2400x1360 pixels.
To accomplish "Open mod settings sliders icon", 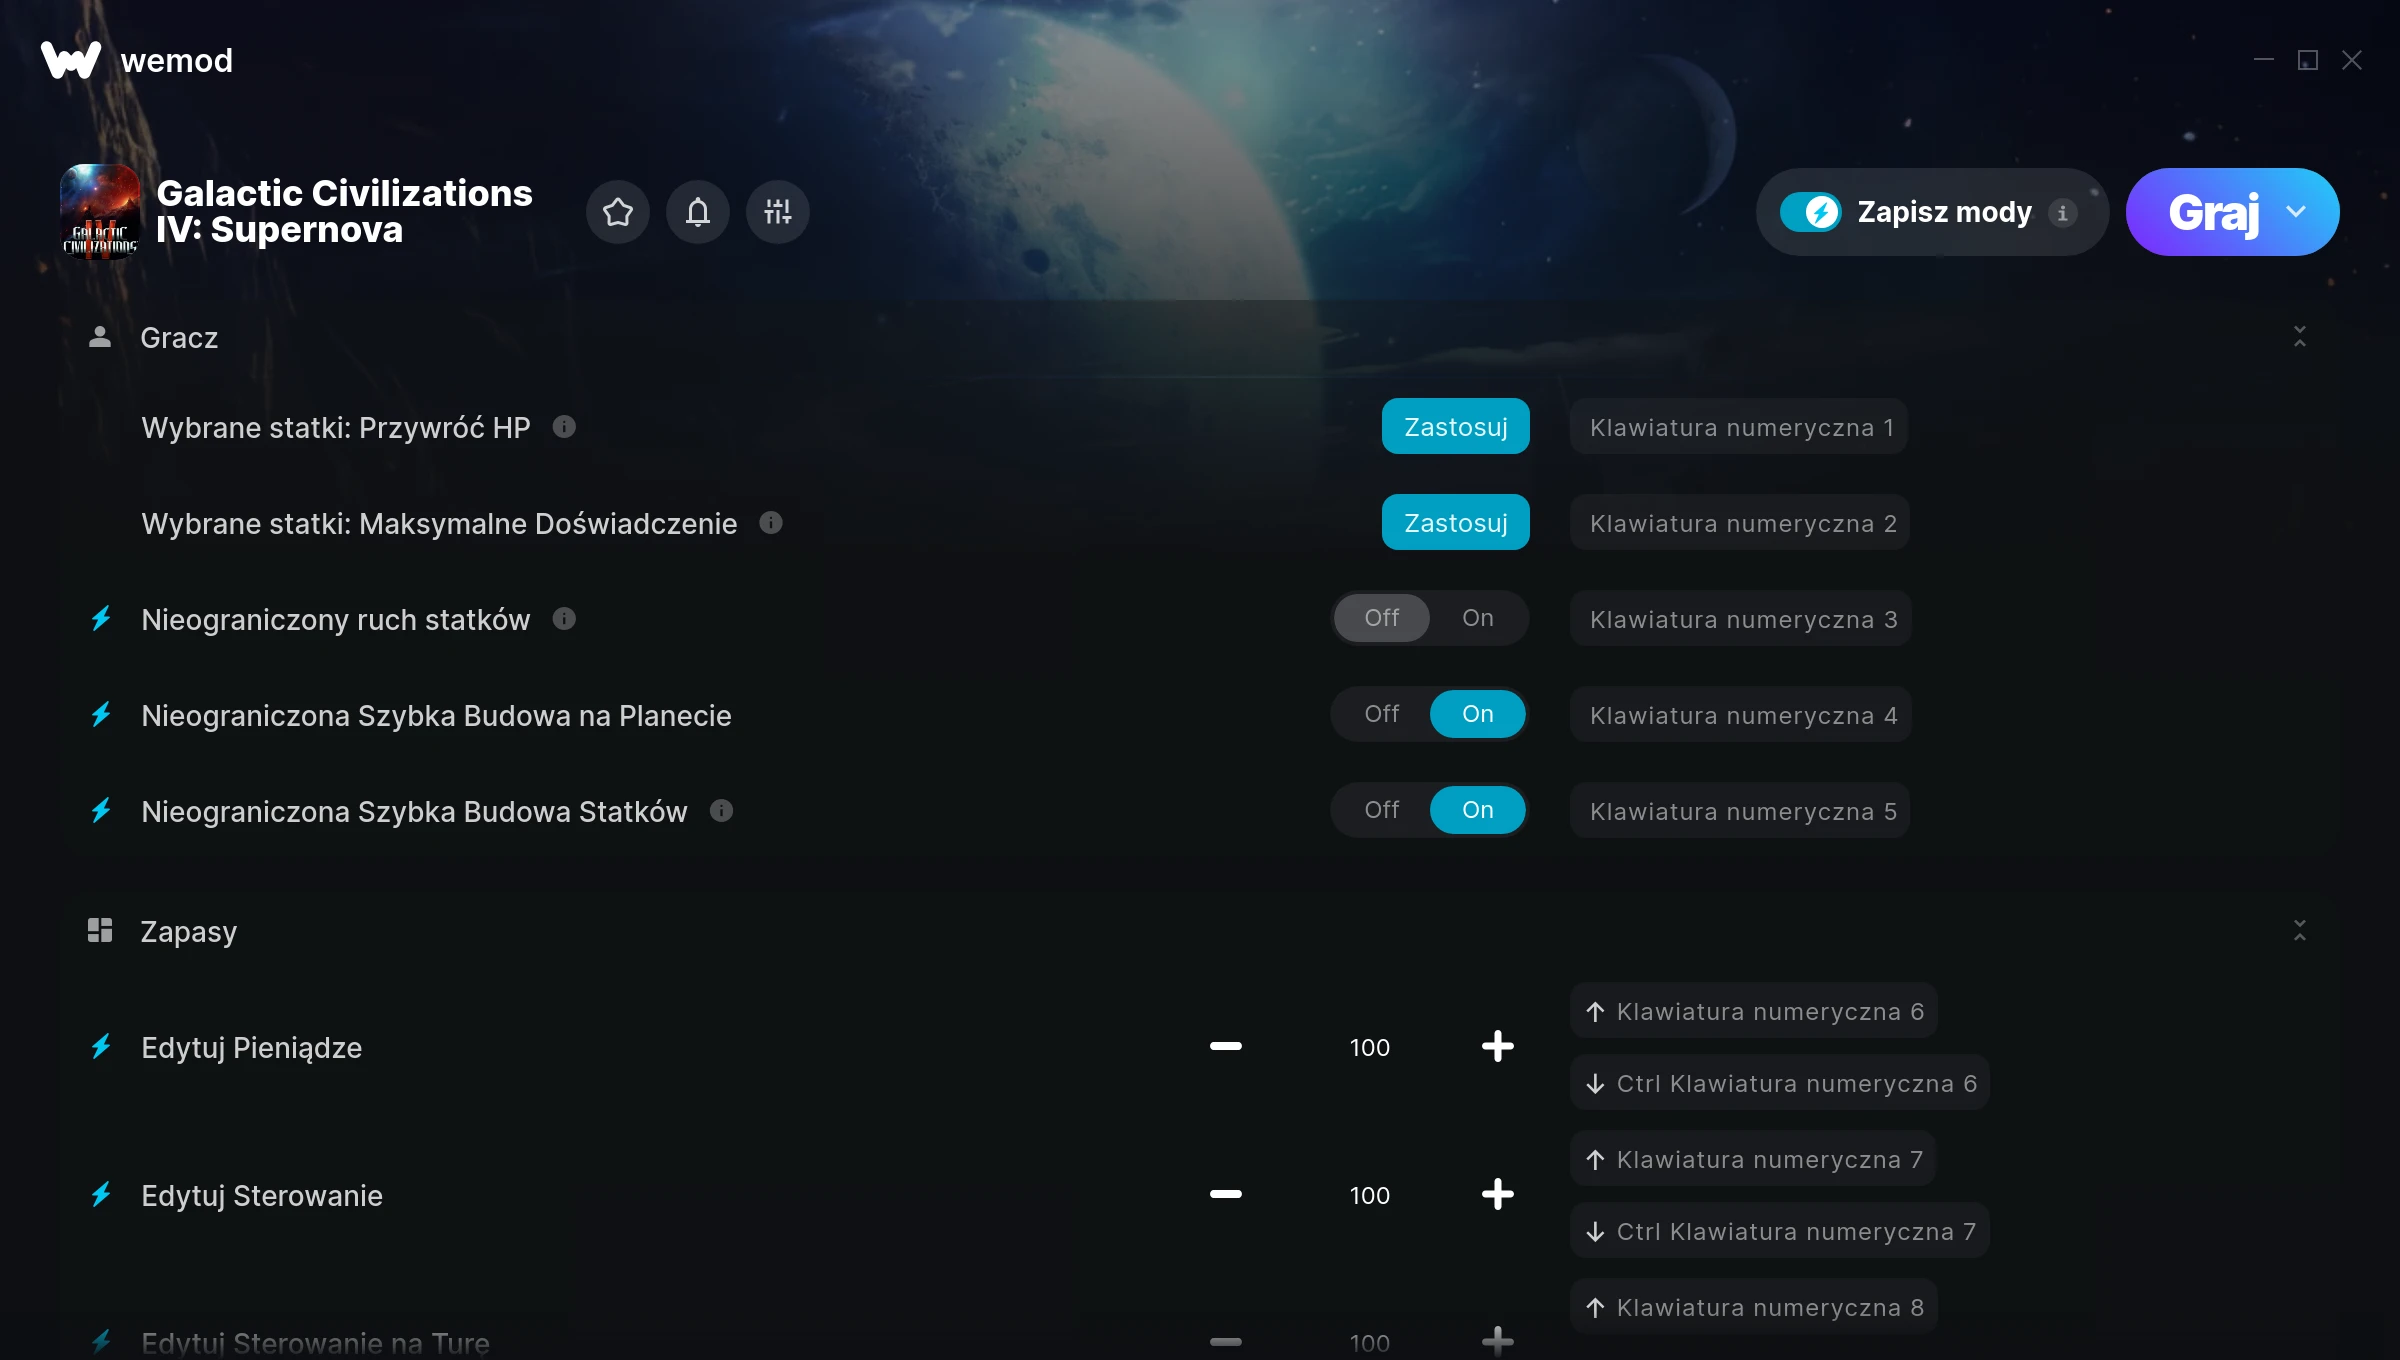I will tap(778, 212).
